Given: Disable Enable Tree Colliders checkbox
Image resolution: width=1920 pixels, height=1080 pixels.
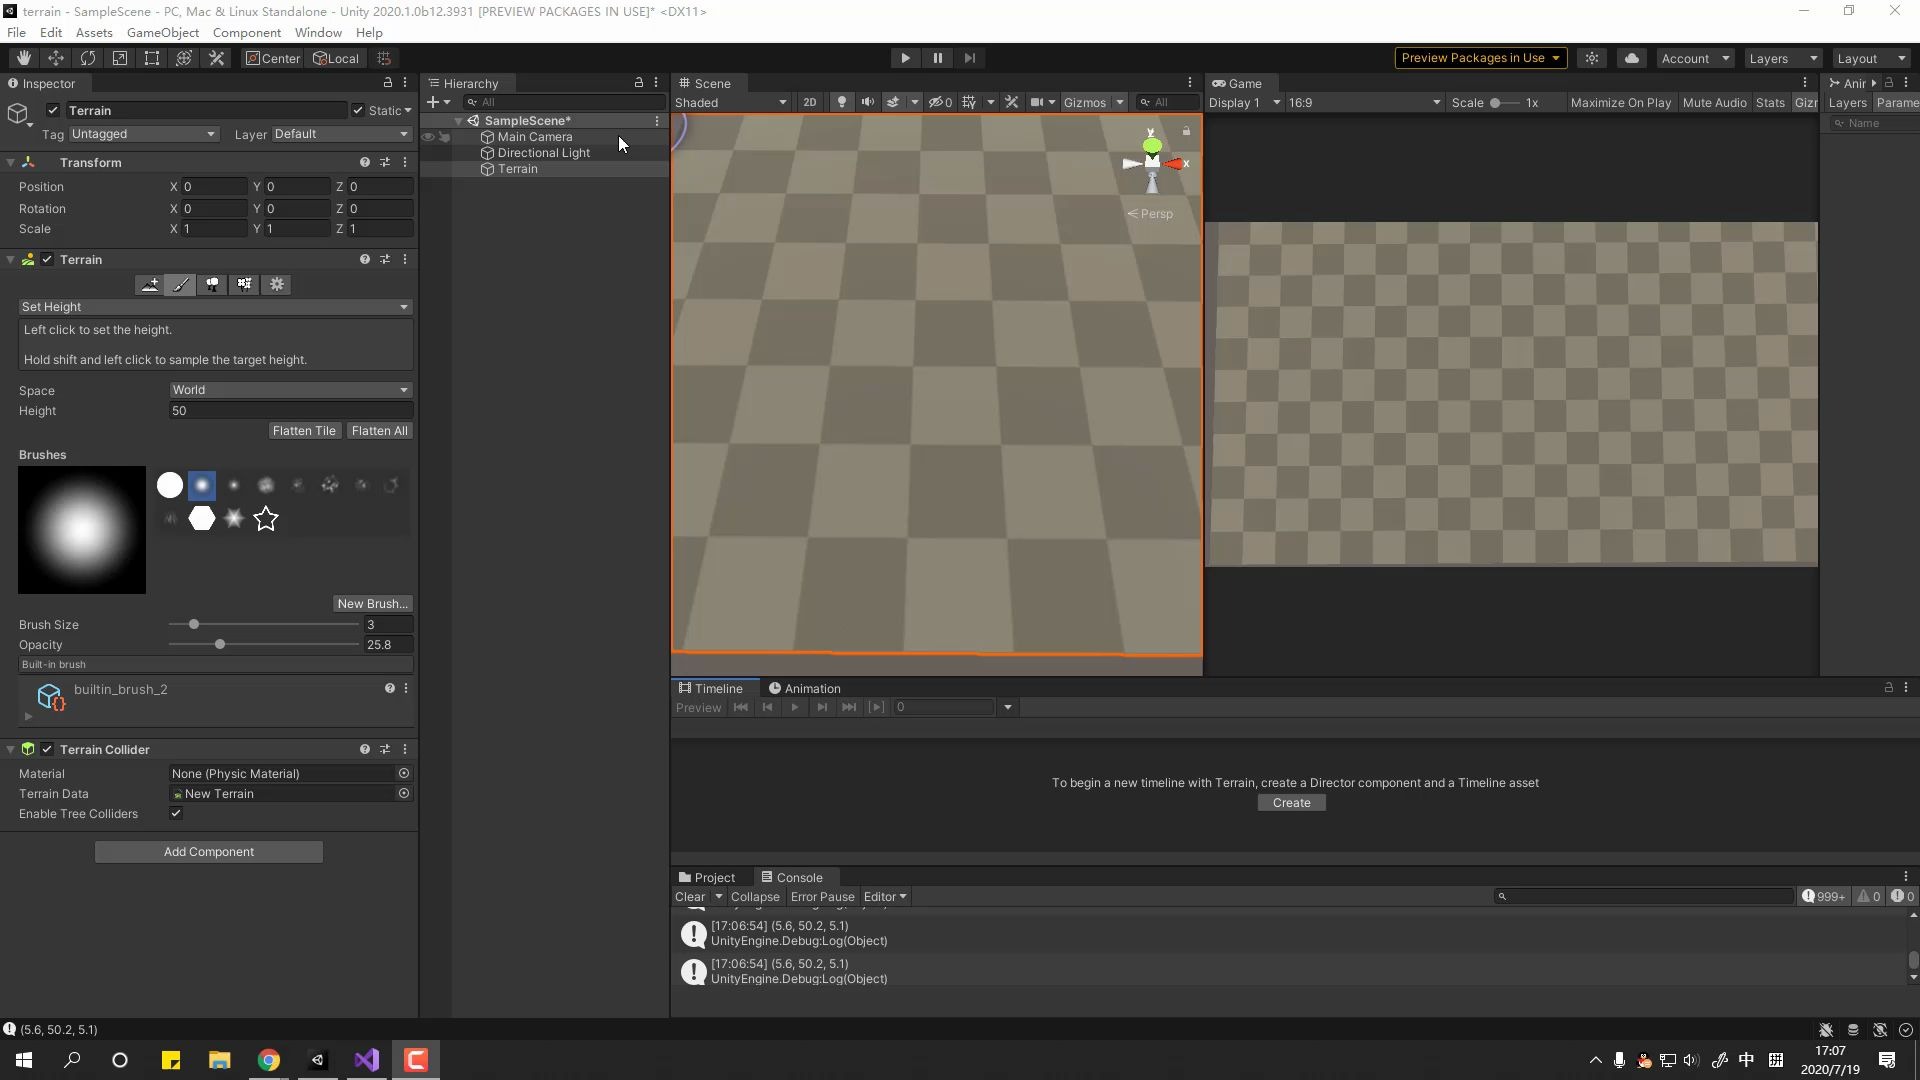Looking at the screenshot, I should tap(176, 814).
